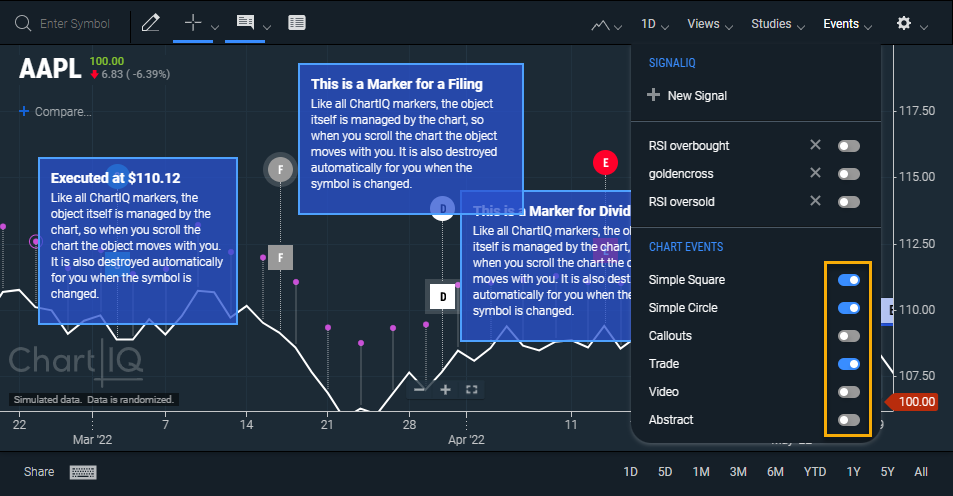
Task: Toggle the crosshair tool
Action: (193, 23)
